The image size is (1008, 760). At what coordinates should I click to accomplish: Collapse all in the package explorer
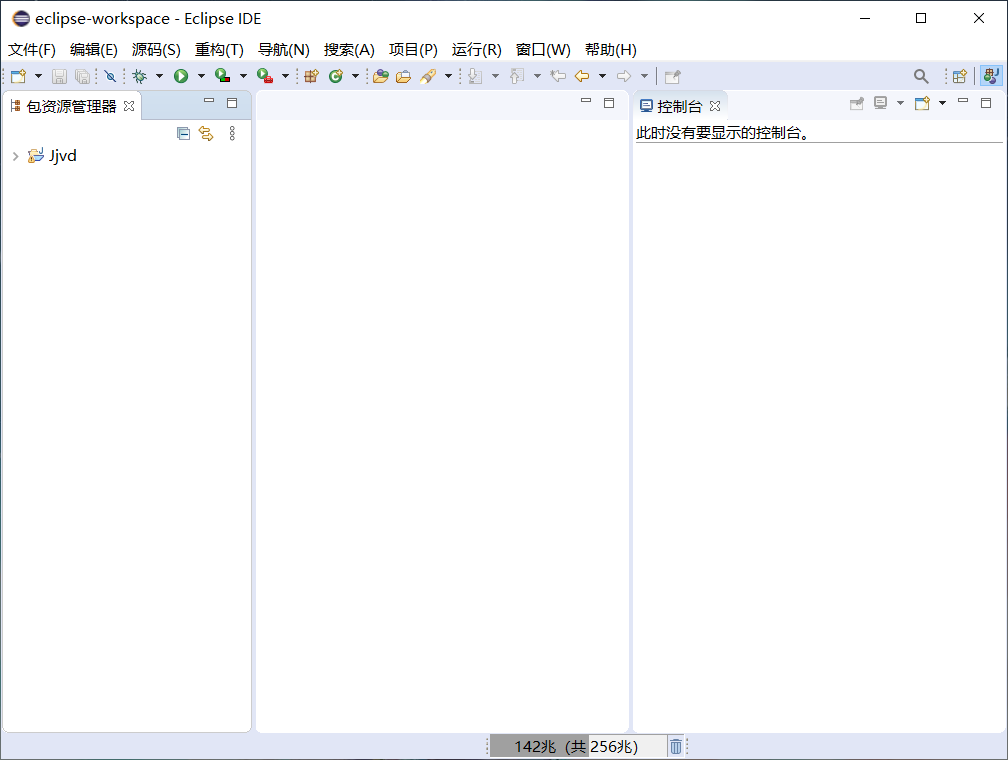point(183,133)
